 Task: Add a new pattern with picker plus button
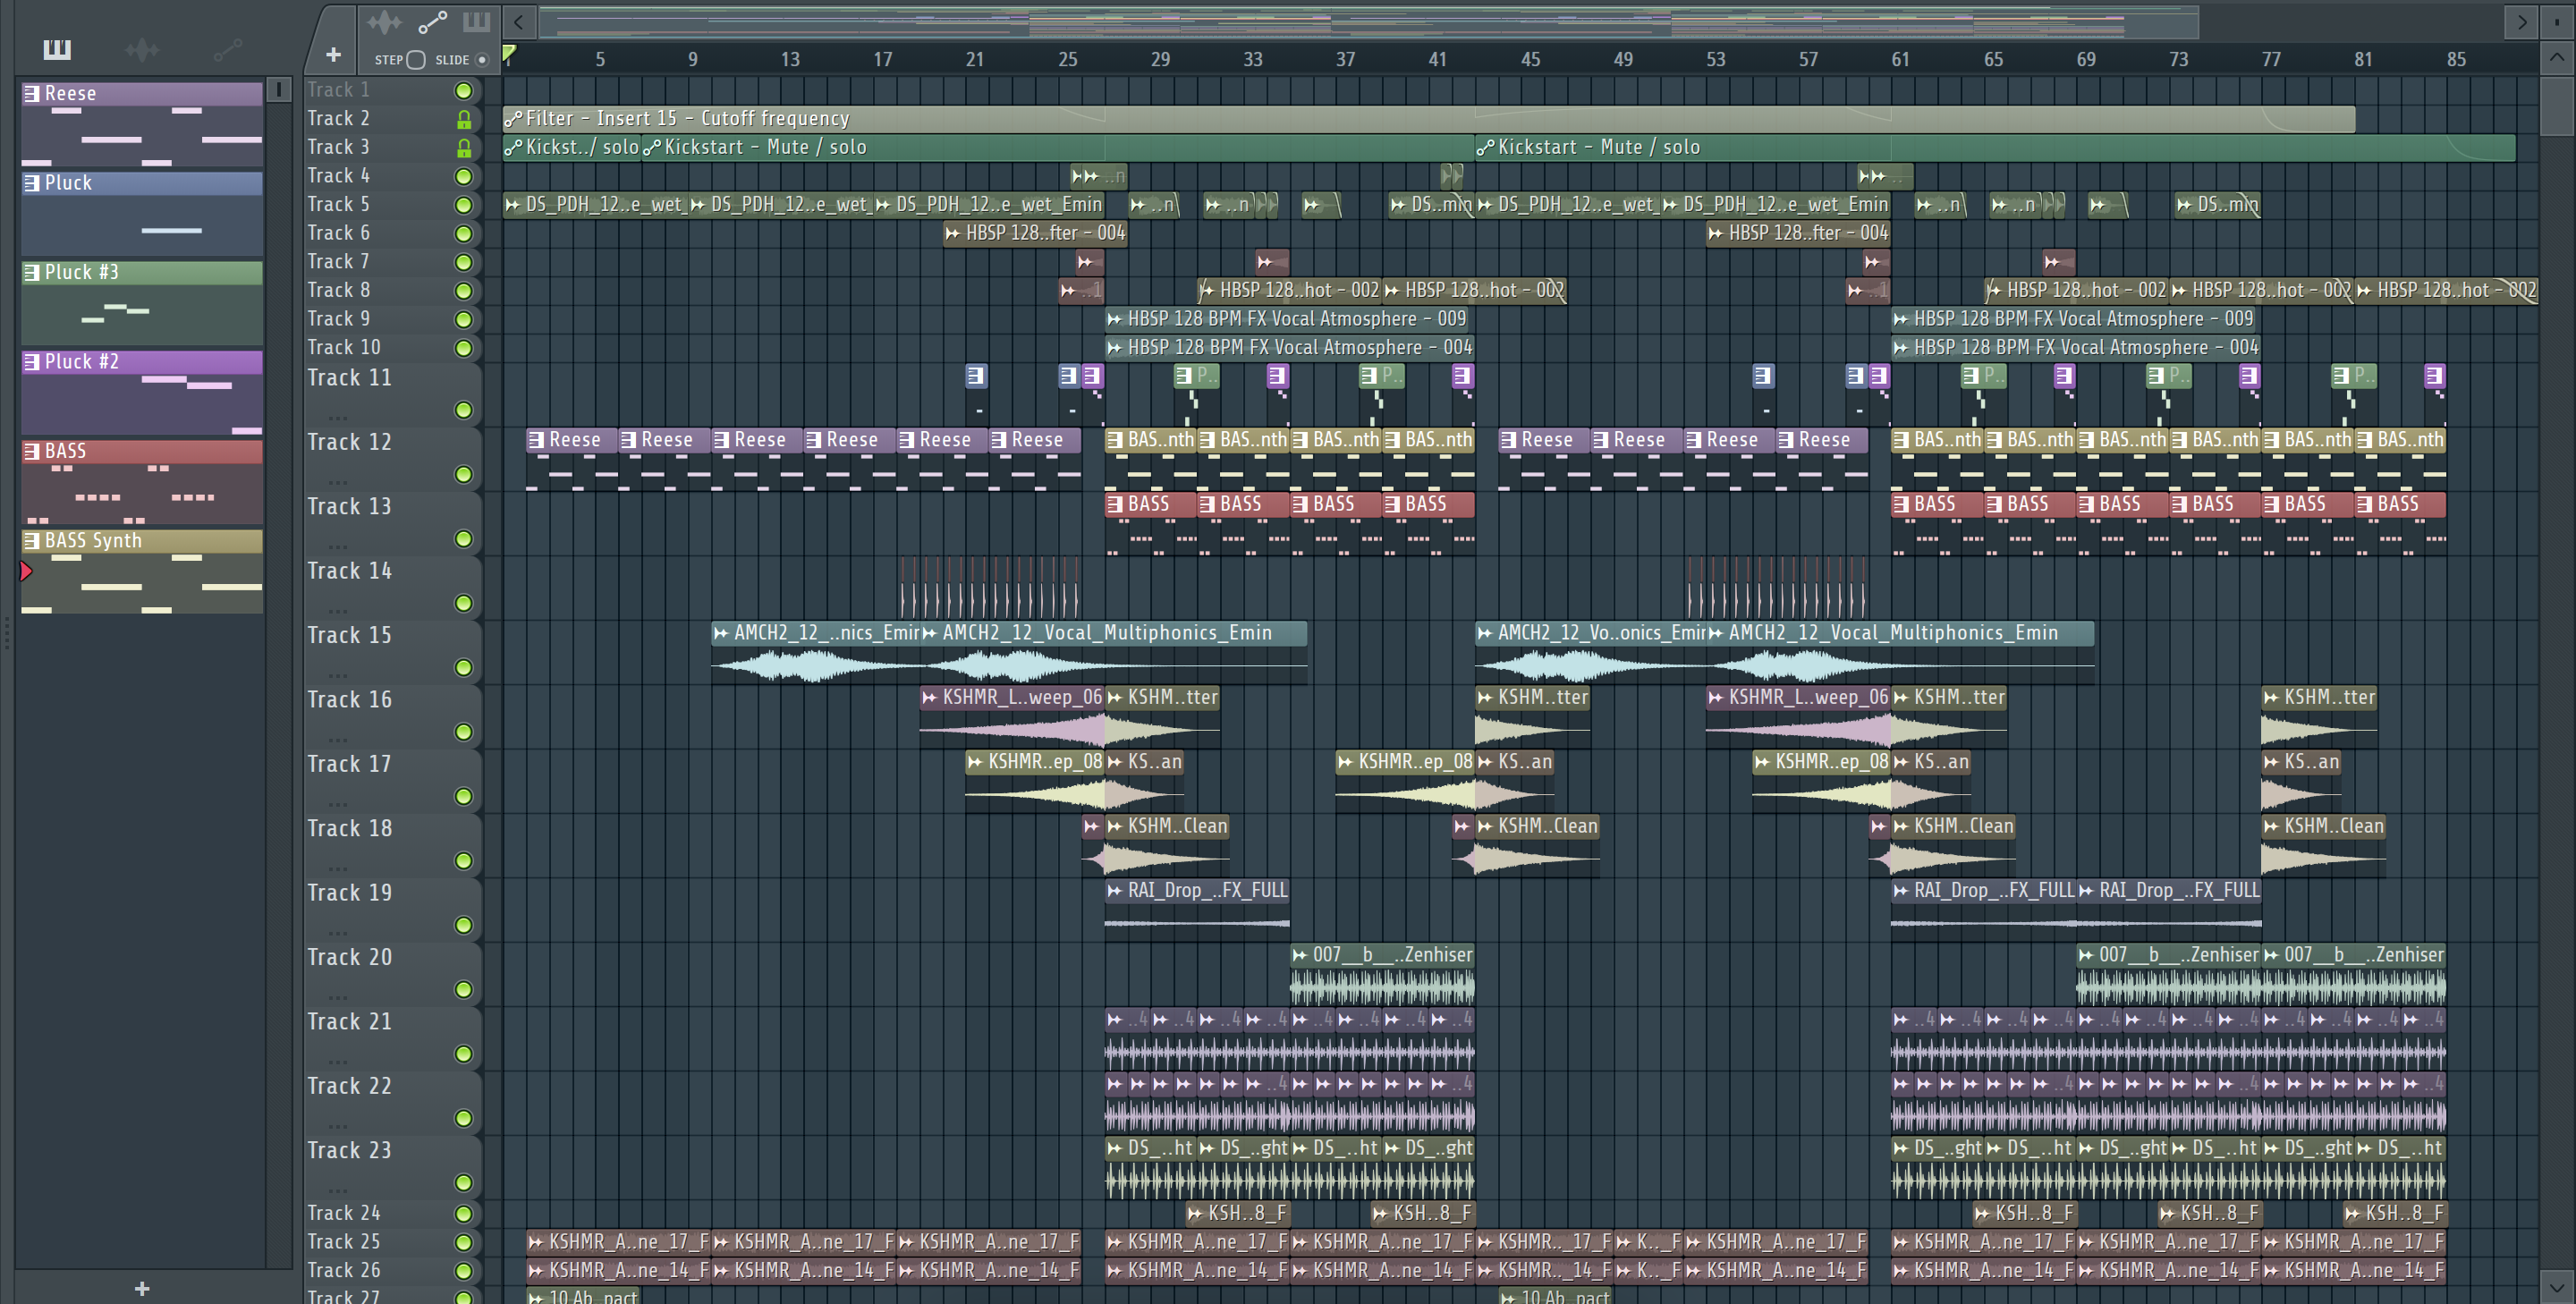click(x=142, y=1288)
